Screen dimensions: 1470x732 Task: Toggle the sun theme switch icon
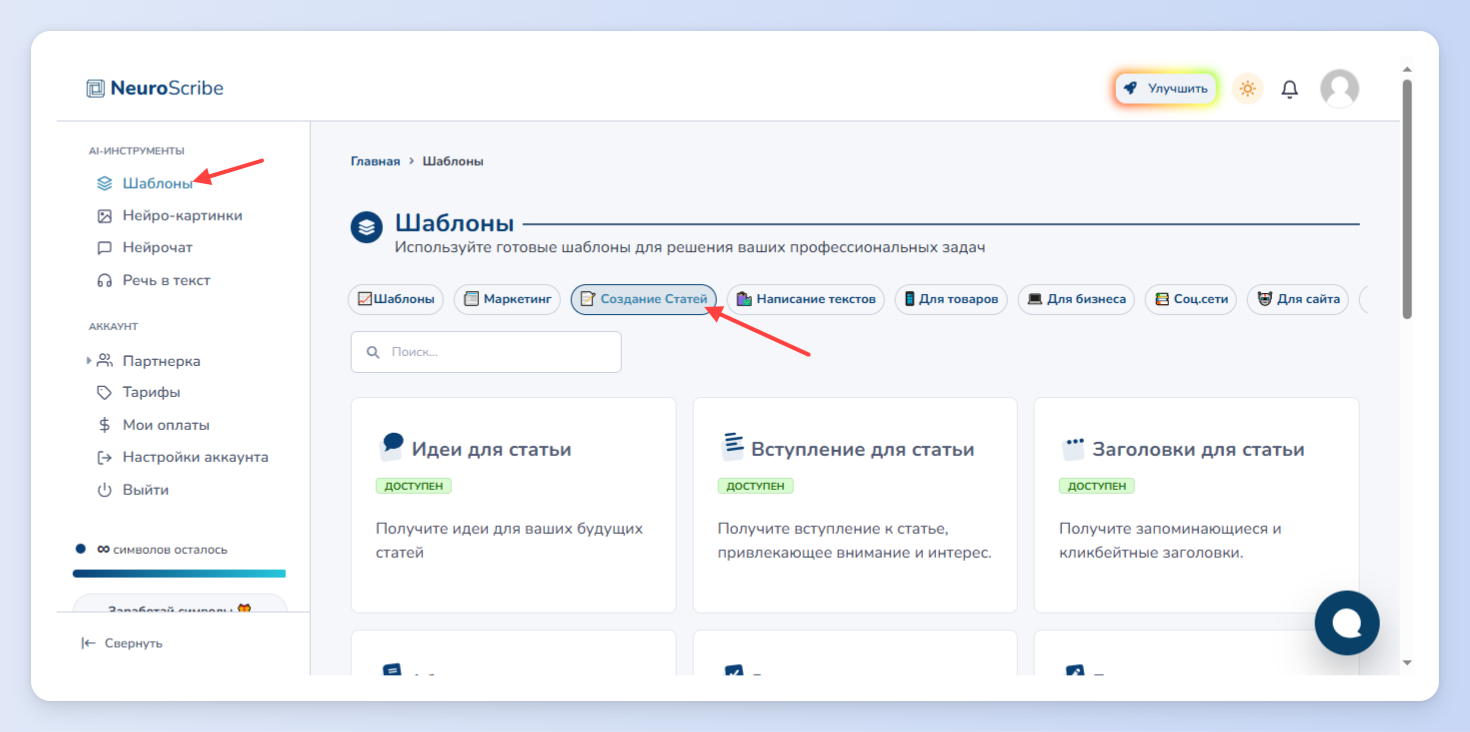[1247, 89]
